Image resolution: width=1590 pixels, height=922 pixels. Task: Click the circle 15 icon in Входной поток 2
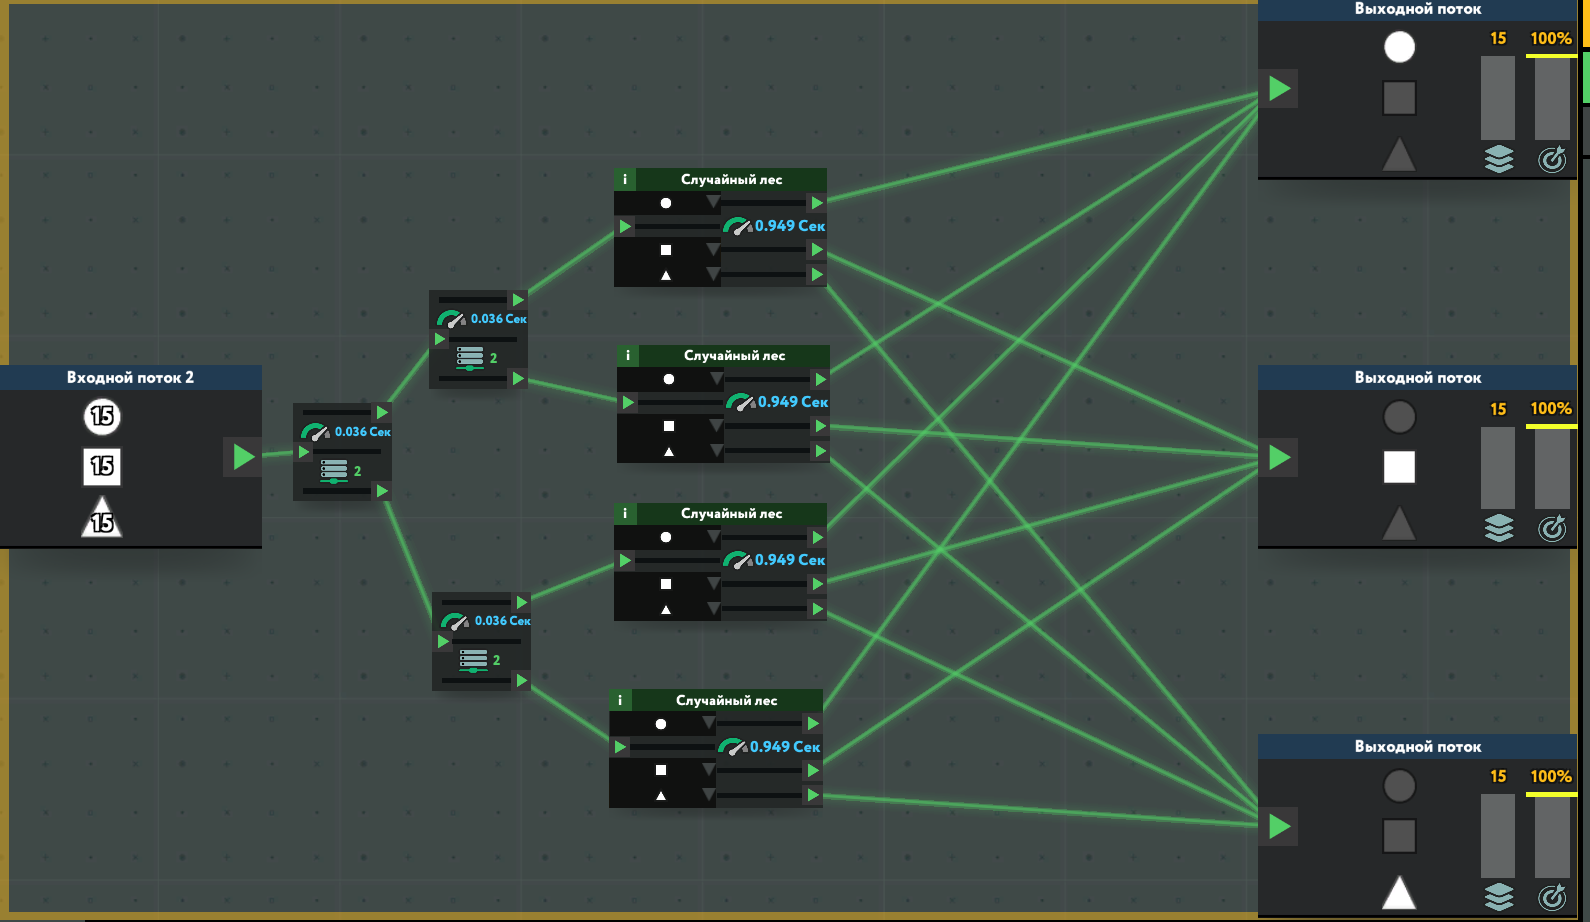pos(102,416)
